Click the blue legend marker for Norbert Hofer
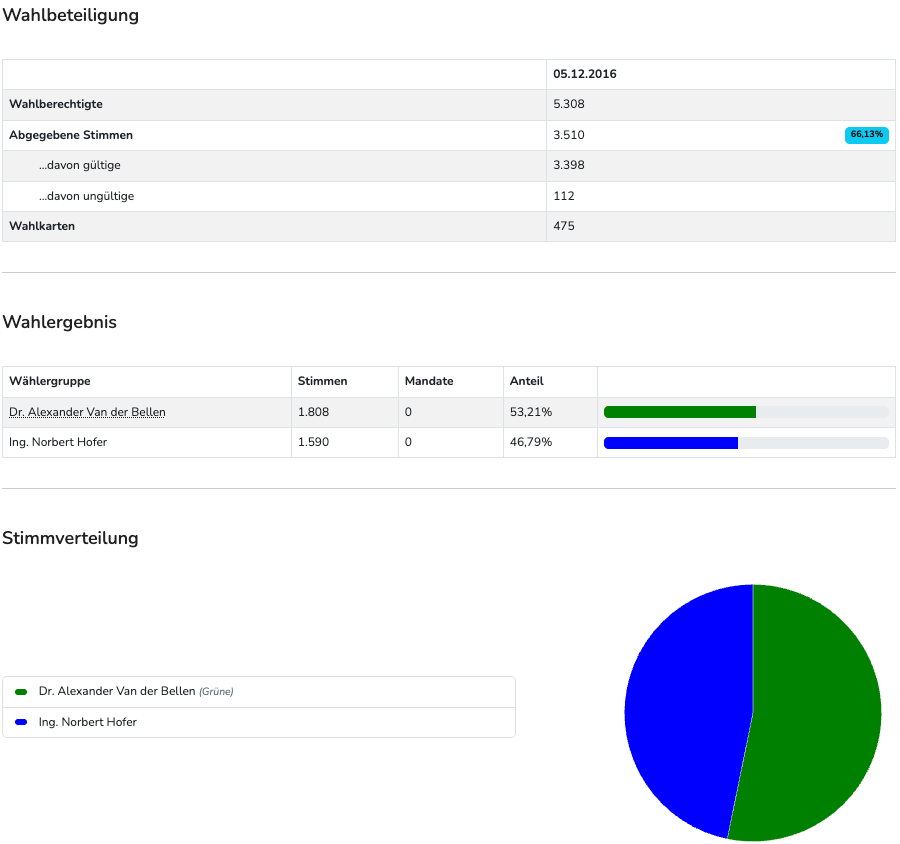The image size is (900, 844). coord(21,722)
